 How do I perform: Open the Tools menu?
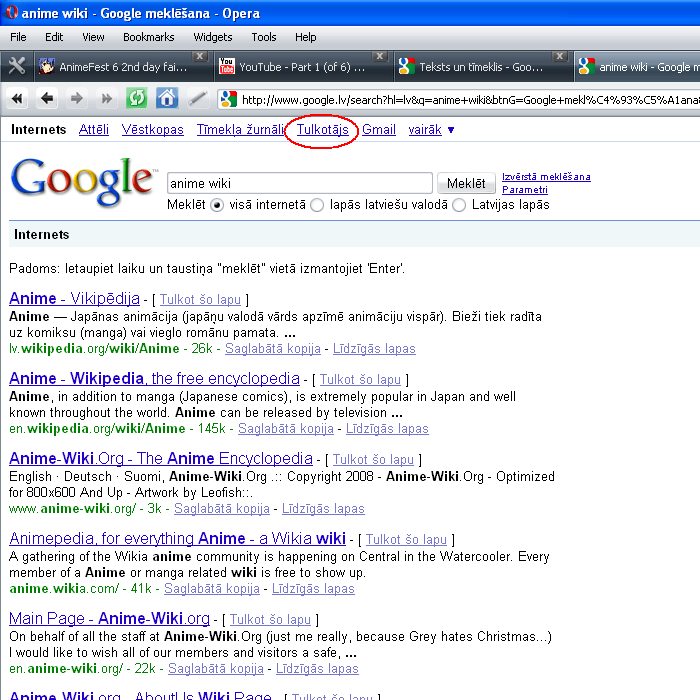[x=264, y=37]
